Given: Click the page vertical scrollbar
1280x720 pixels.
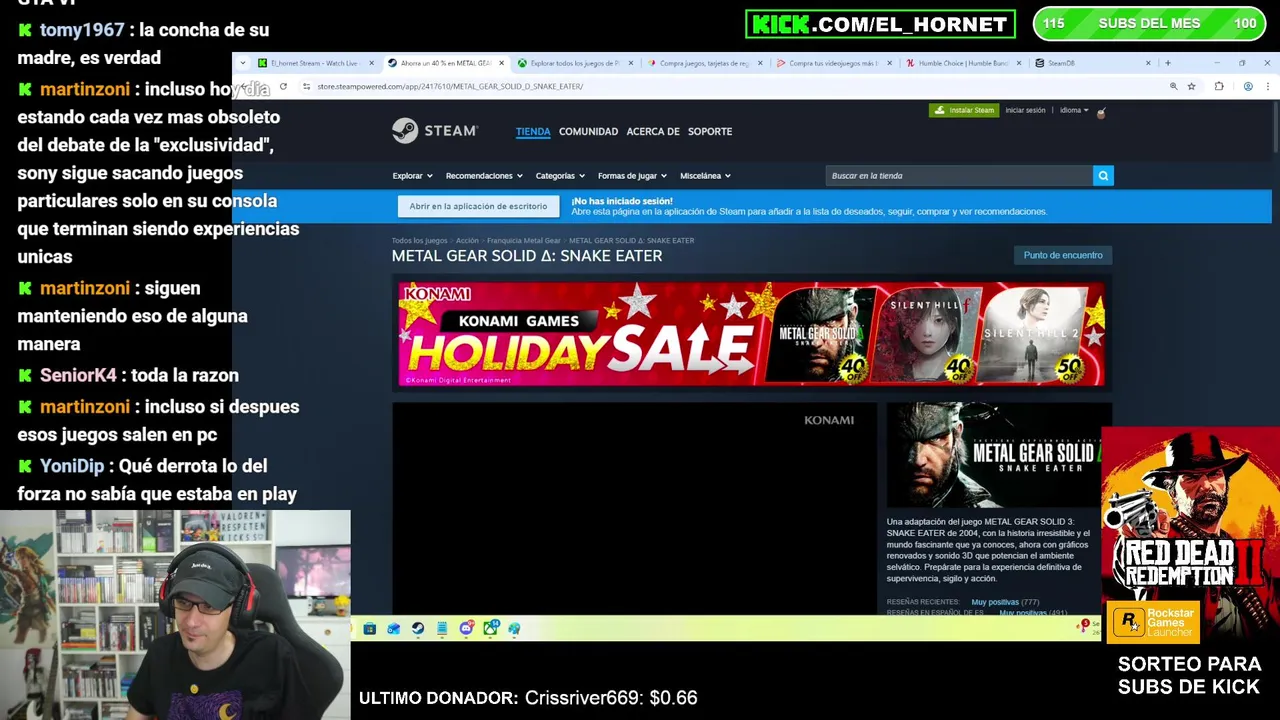Looking at the screenshot, I should 1275,128.
